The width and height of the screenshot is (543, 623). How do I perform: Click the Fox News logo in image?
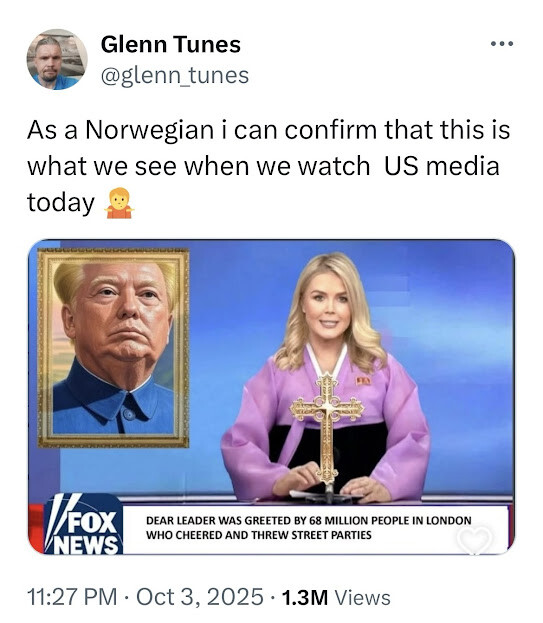coord(83,524)
